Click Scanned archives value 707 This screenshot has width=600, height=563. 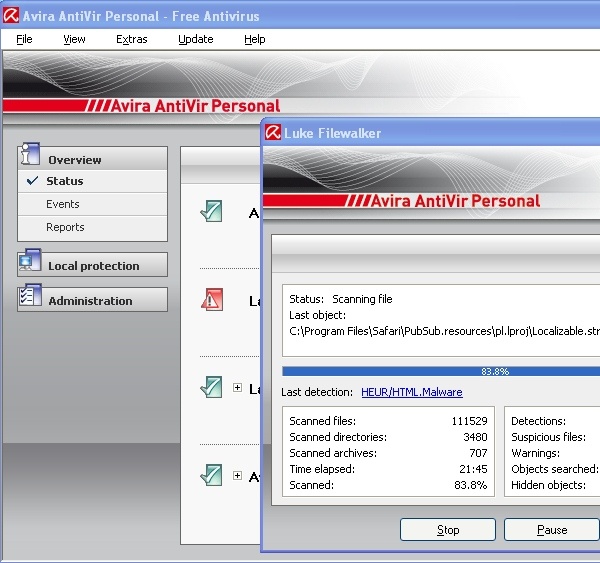[478, 453]
